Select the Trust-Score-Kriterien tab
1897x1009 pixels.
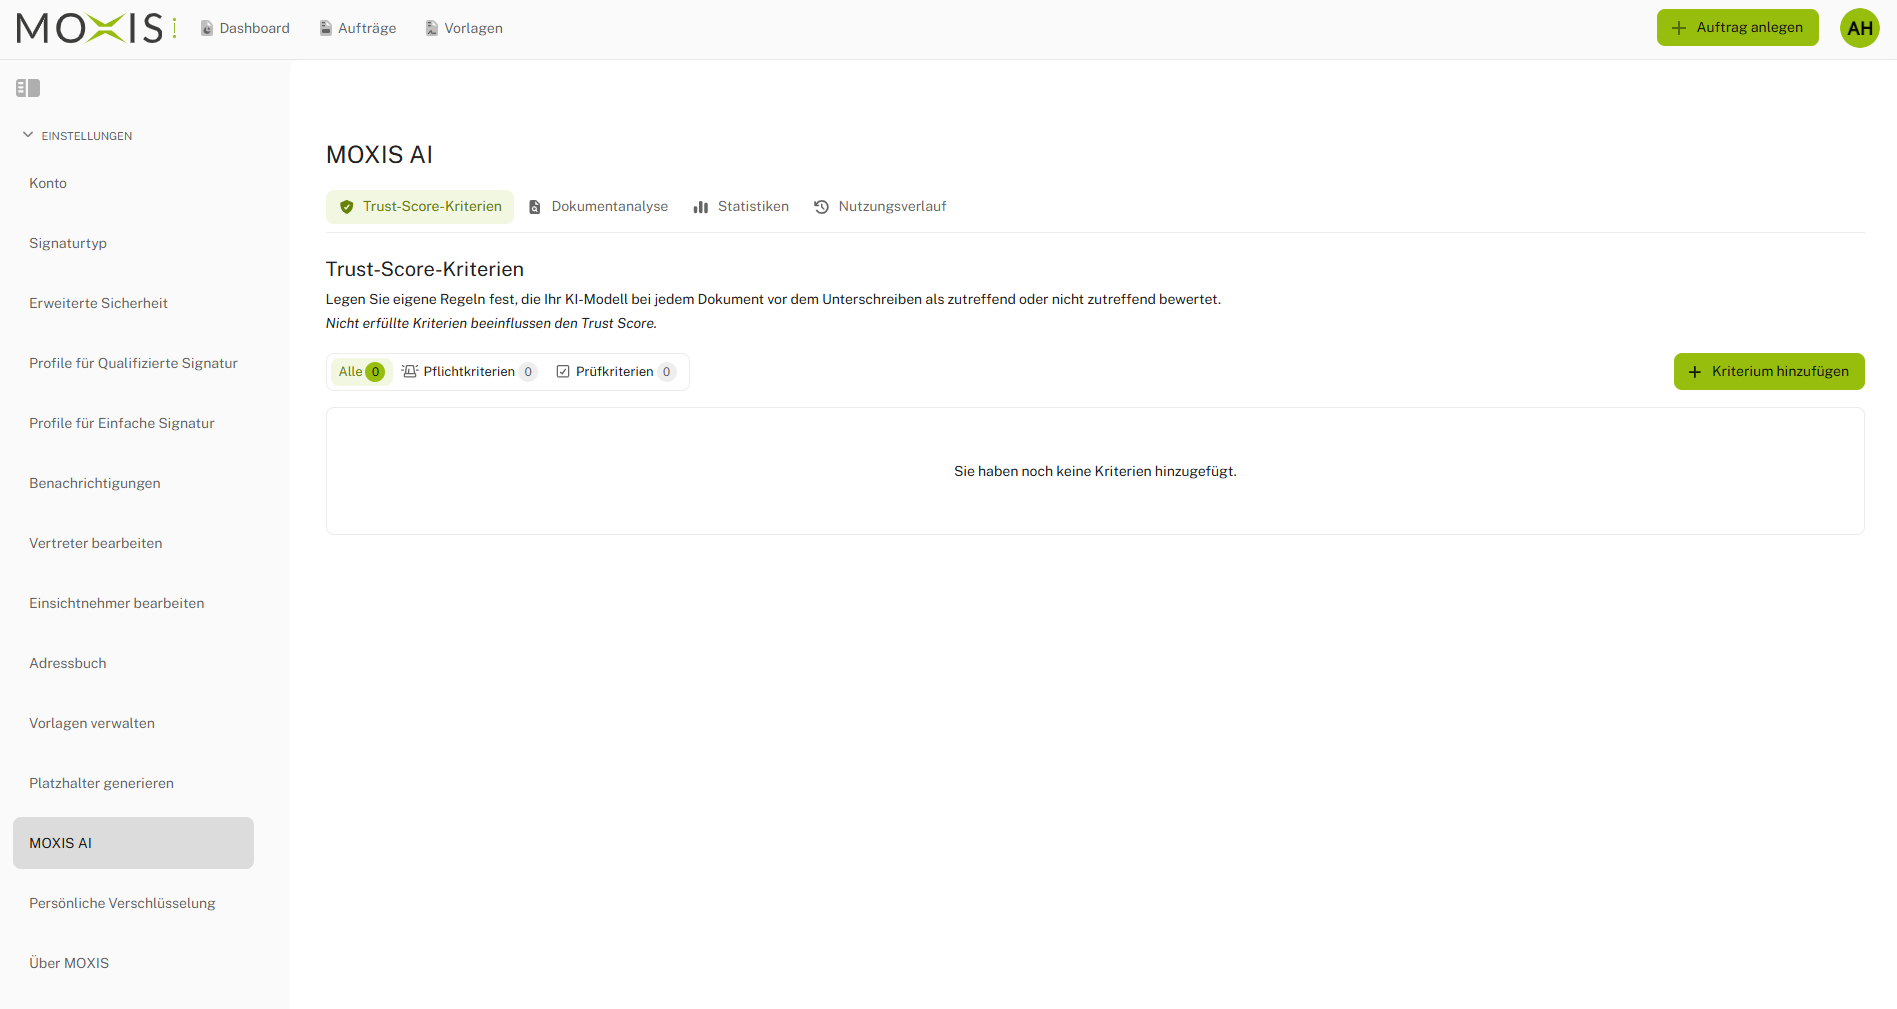pos(420,207)
